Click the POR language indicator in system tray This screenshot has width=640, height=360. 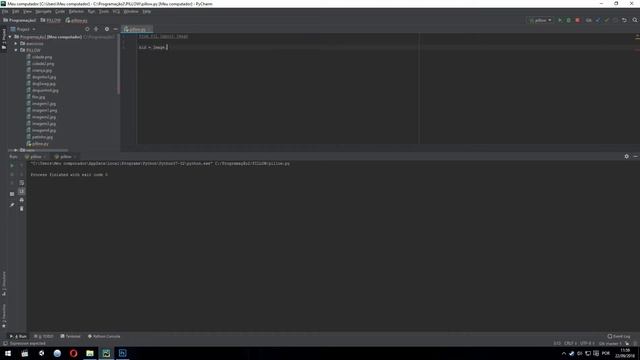click(606, 353)
